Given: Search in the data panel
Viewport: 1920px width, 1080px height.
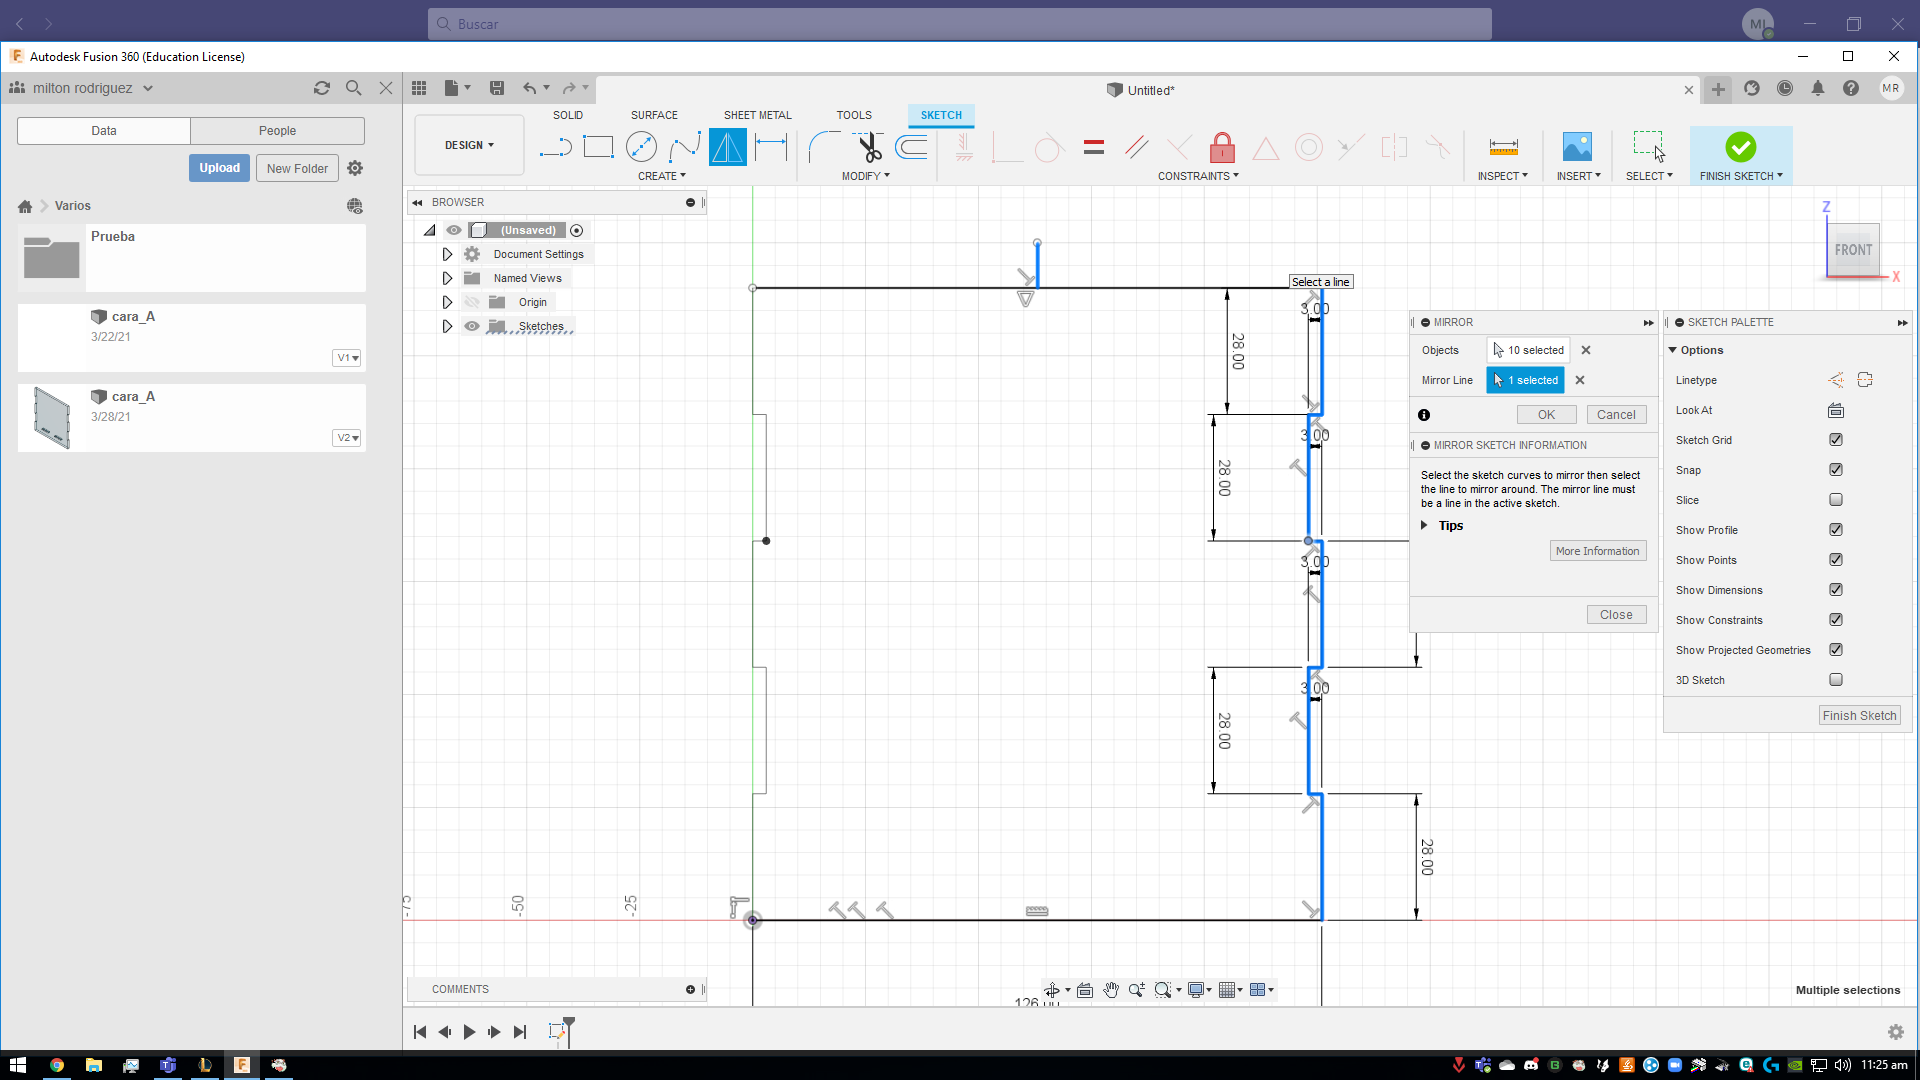Looking at the screenshot, I should point(354,88).
